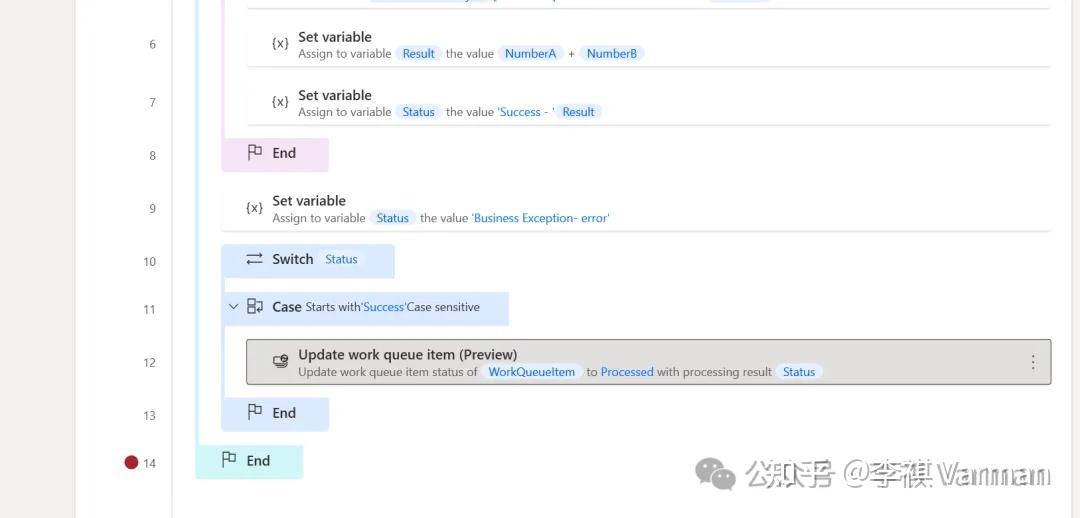Click the Processed status link
Screen dimensions: 1080x518
point(627,372)
